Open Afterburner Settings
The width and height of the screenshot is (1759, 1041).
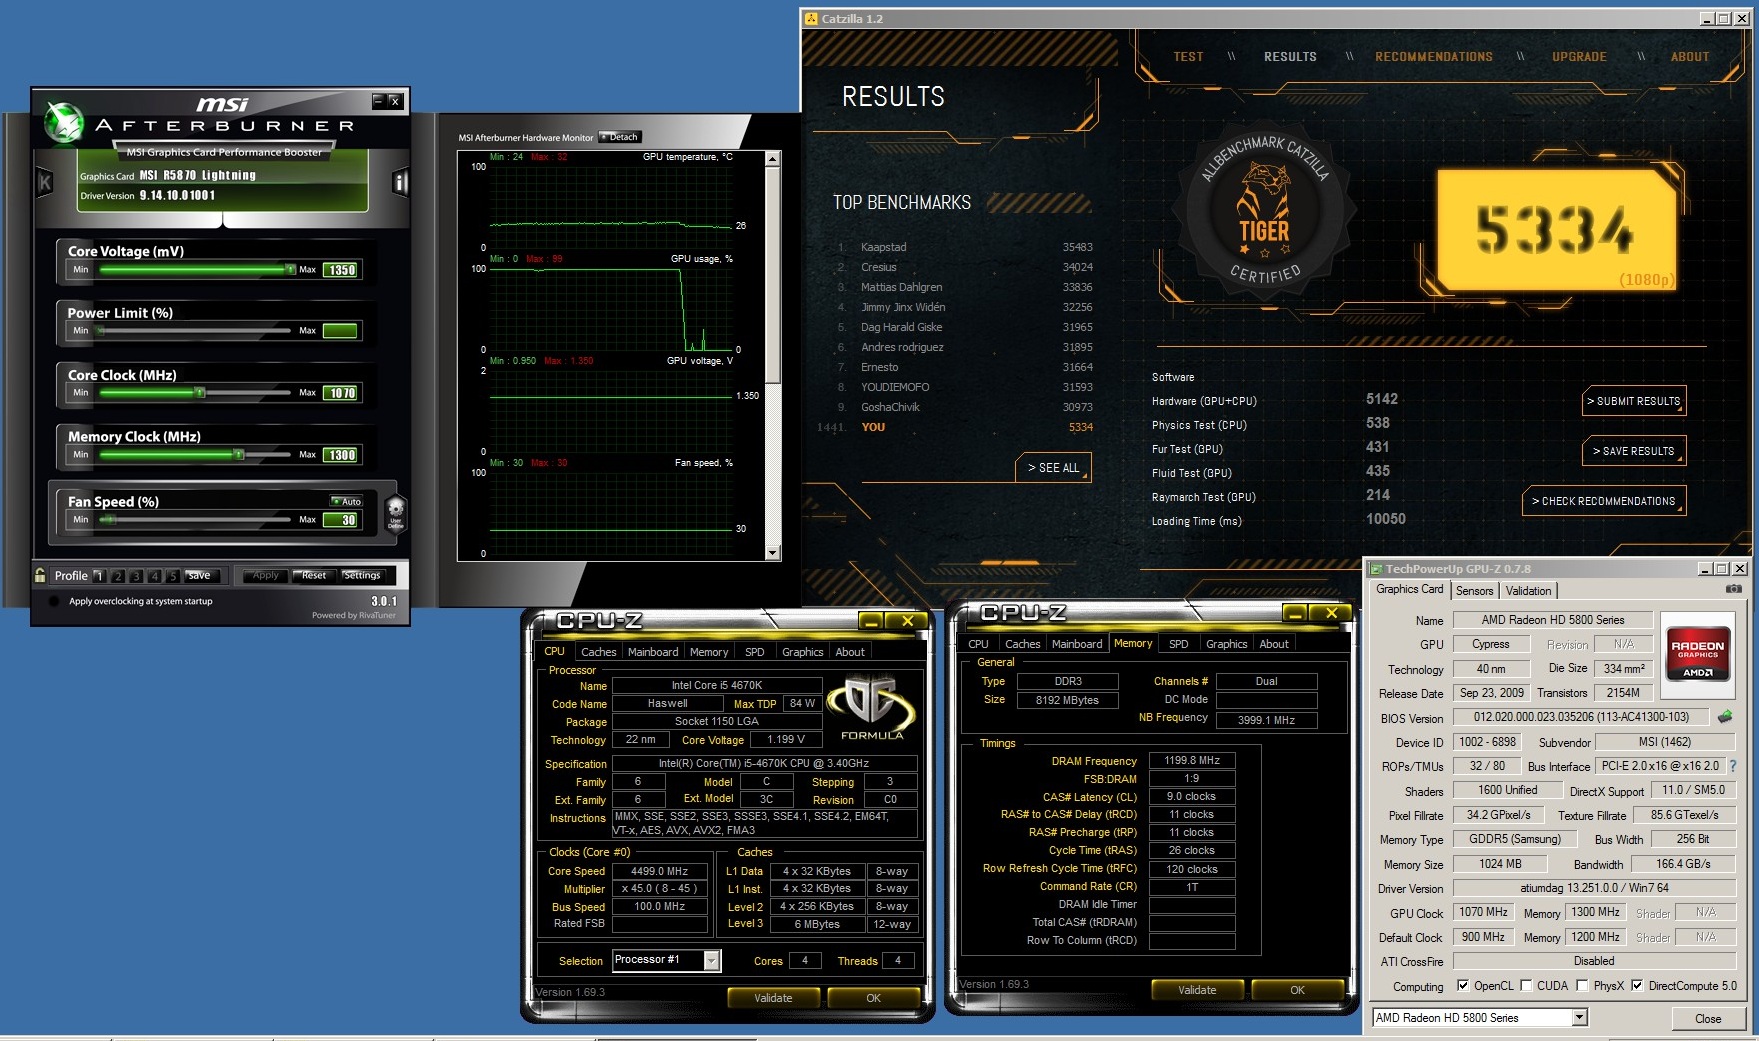tap(361, 576)
